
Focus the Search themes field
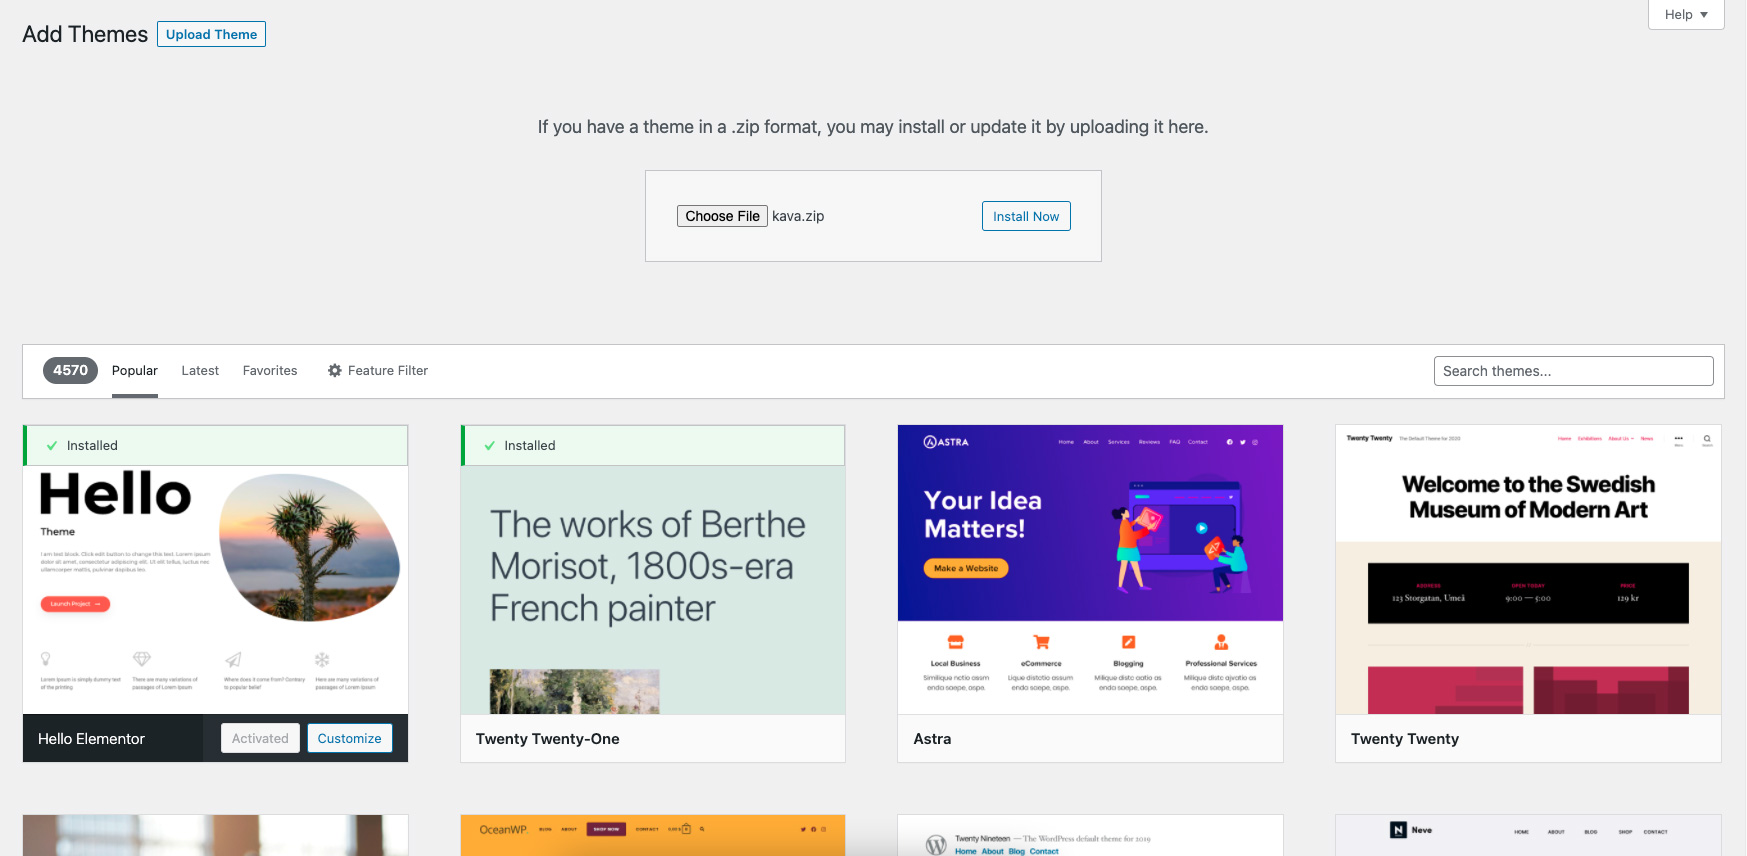(x=1573, y=371)
